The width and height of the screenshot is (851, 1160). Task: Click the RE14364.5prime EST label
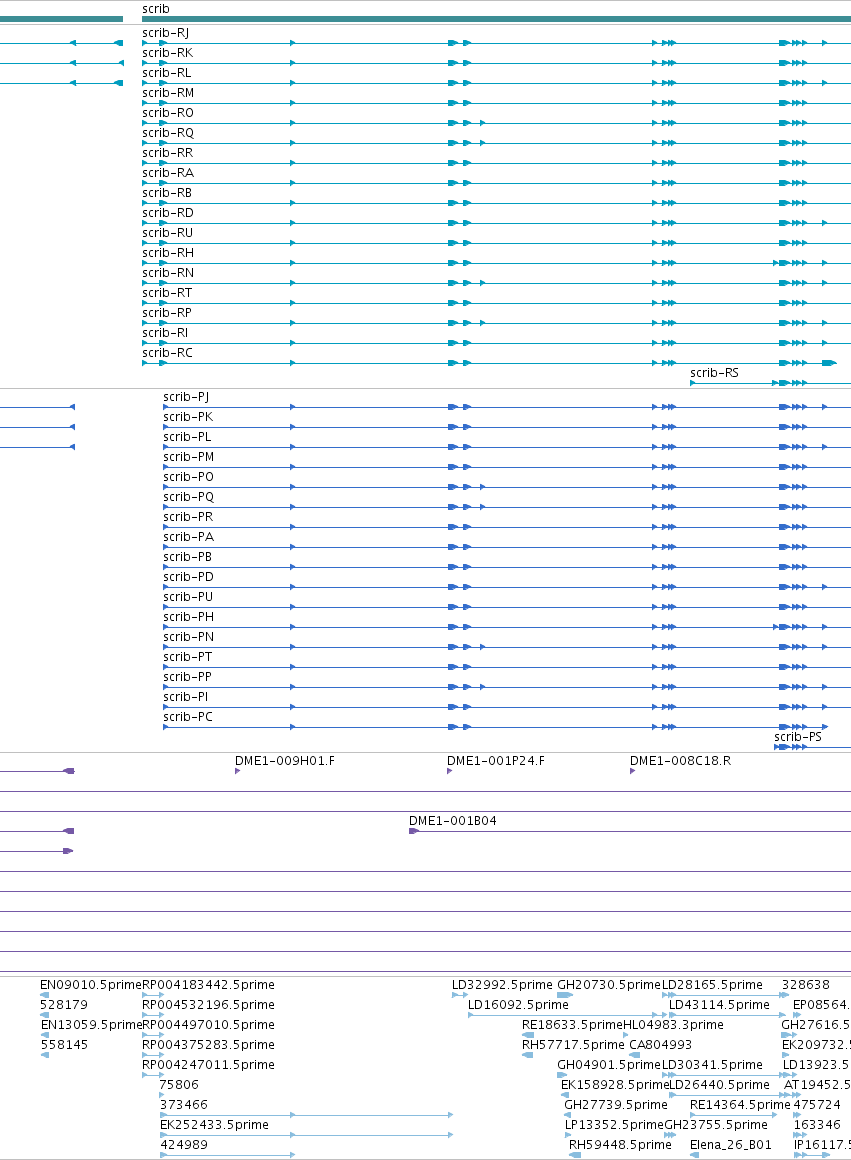(740, 1105)
